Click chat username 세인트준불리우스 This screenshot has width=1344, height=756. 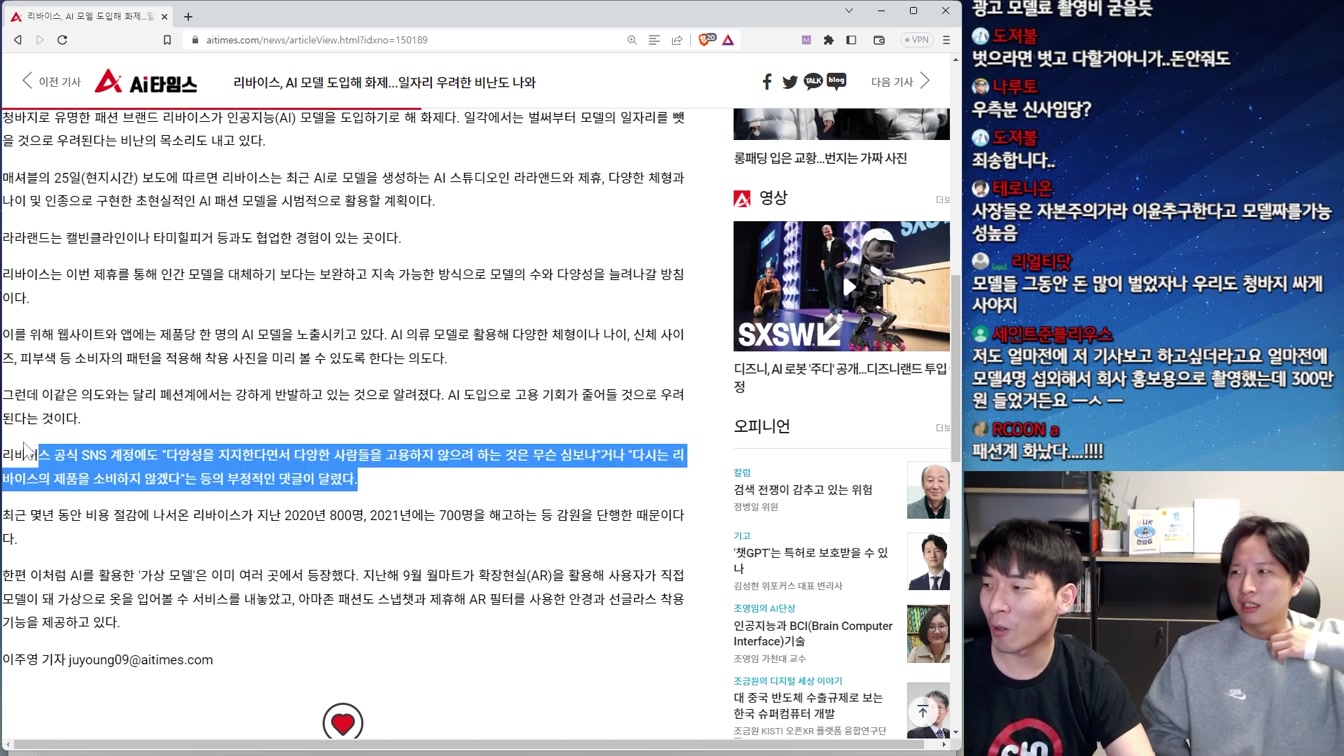click(x=1052, y=335)
